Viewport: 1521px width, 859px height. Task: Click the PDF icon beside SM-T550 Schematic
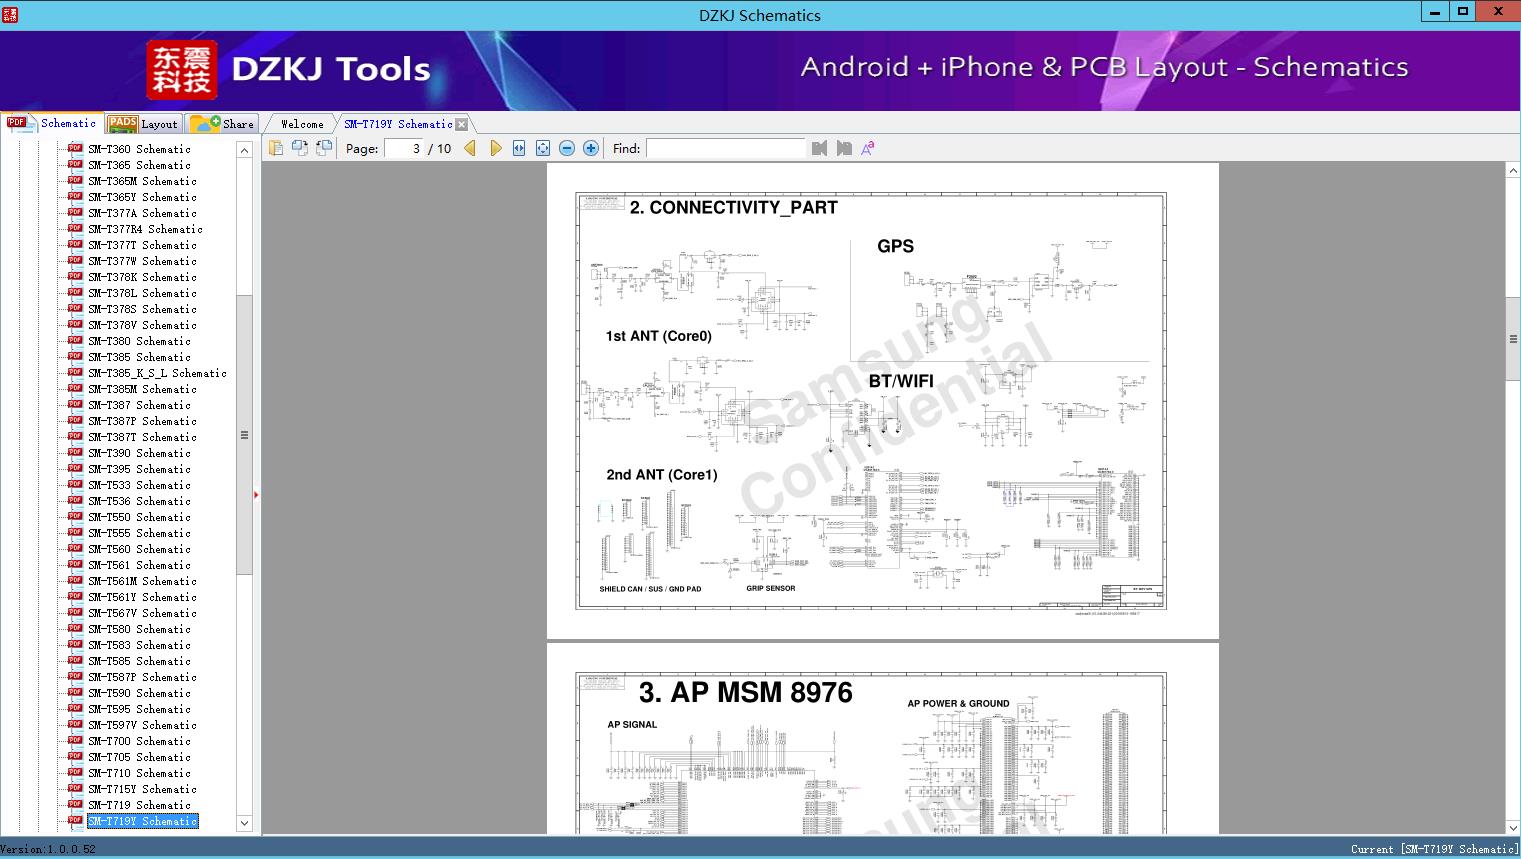coord(75,516)
